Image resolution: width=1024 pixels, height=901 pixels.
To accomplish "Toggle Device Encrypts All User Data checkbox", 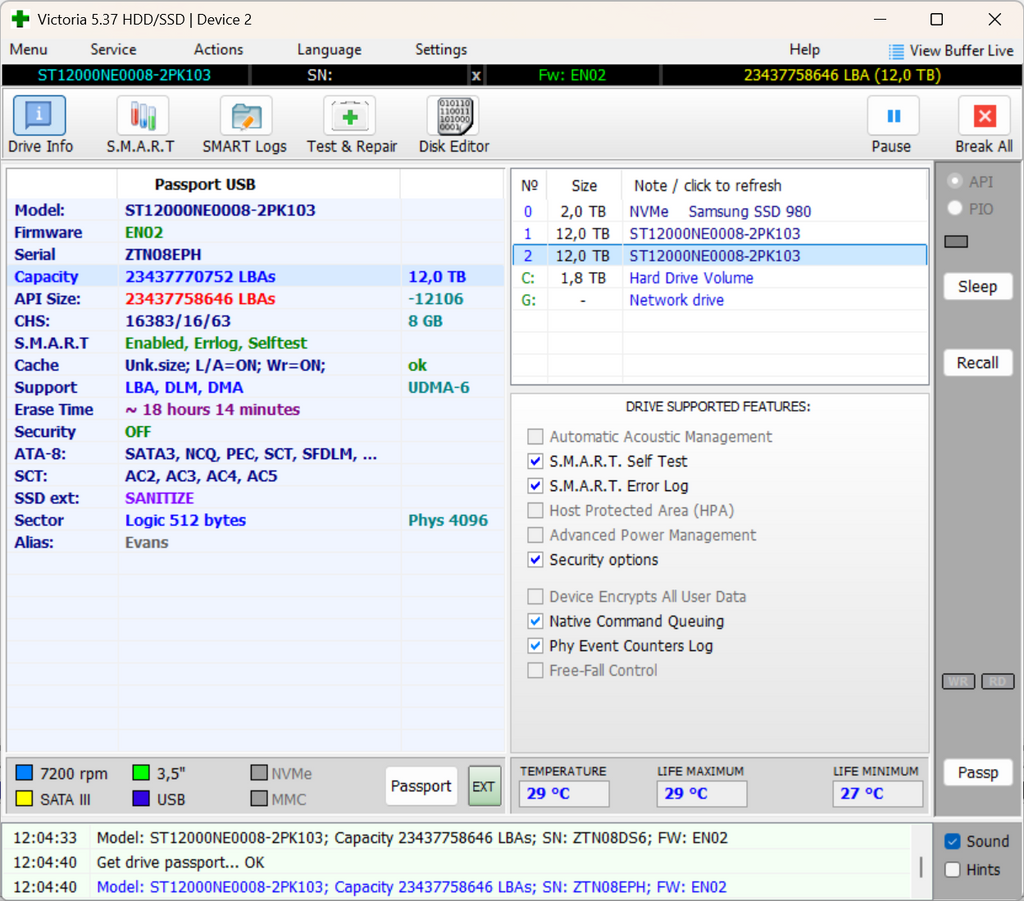I will tap(535, 596).
